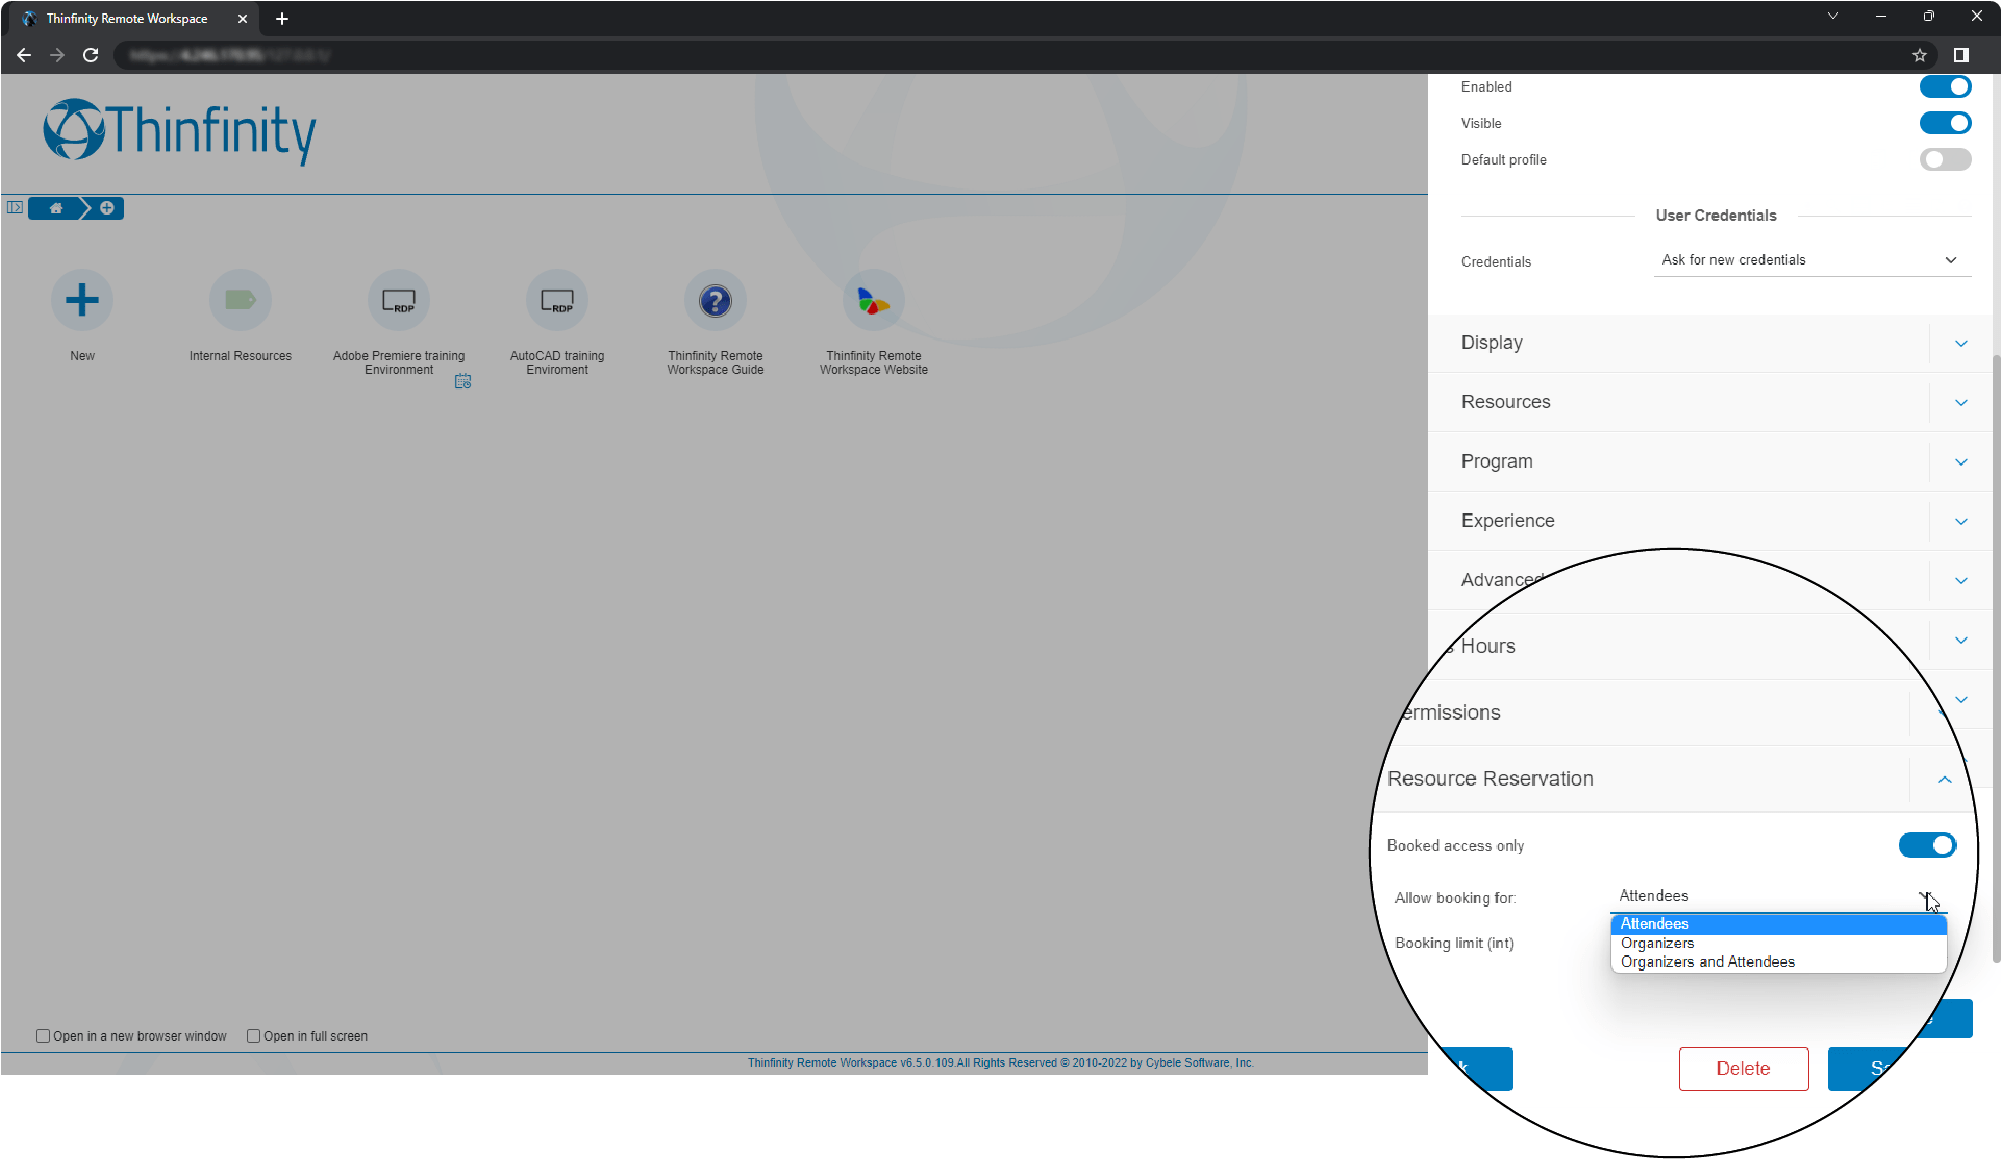This screenshot has height=1159, width=2001.
Task: Click the browser back arrow
Action: click(24, 55)
